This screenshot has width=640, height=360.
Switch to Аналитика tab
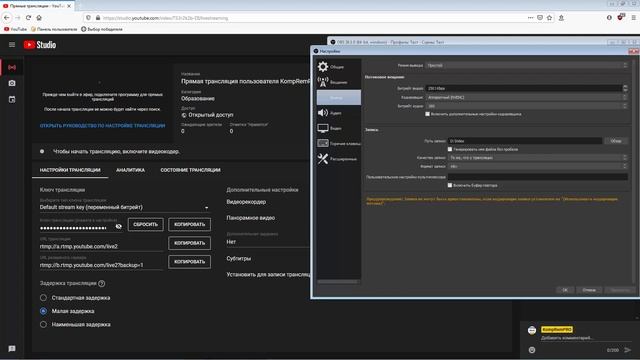pos(130,170)
